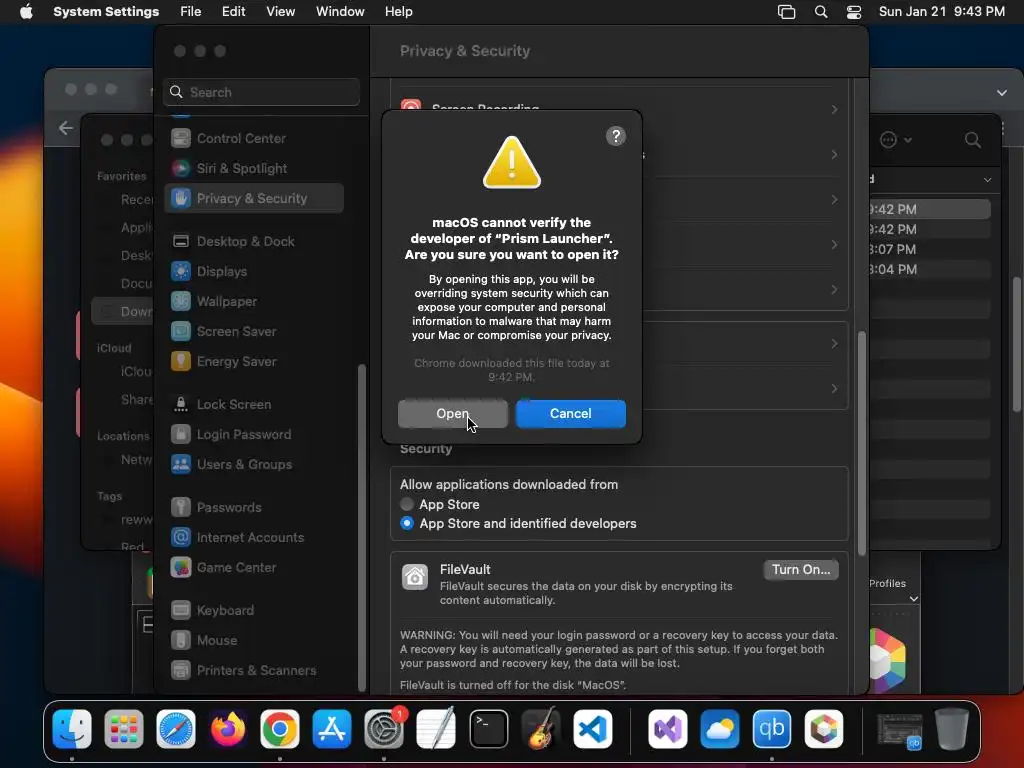This screenshot has width=1024, height=768.
Task: Open the Help menu
Action: click(x=398, y=12)
